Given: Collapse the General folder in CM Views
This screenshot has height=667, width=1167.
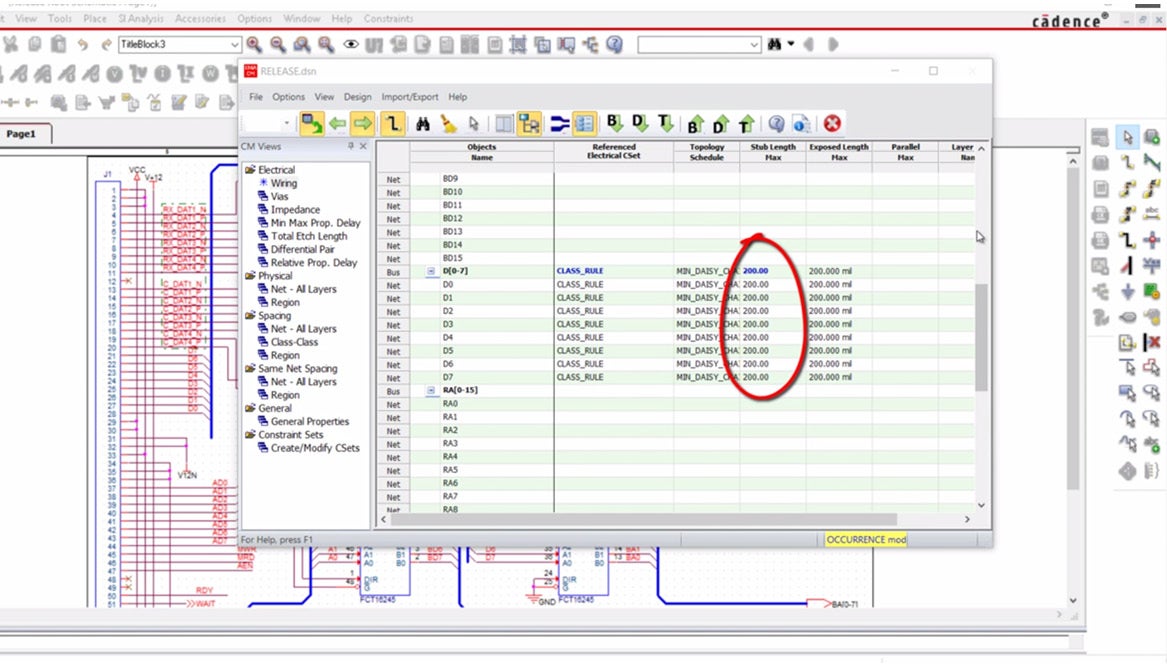Looking at the screenshot, I should 251,408.
